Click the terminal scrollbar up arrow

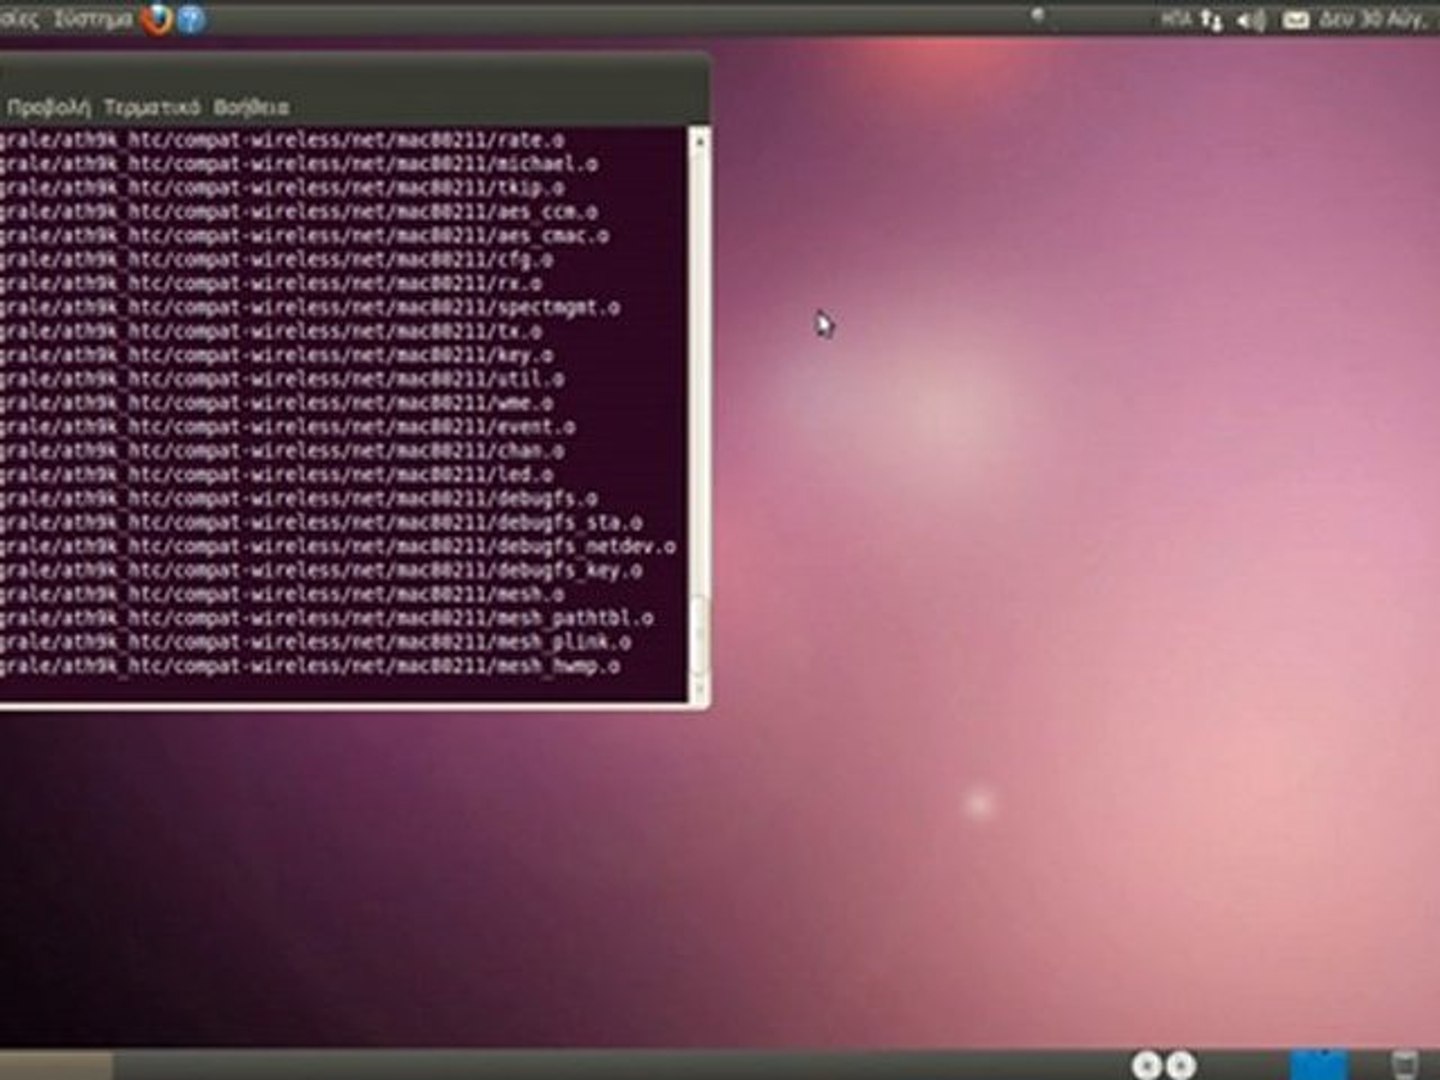tap(699, 141)
